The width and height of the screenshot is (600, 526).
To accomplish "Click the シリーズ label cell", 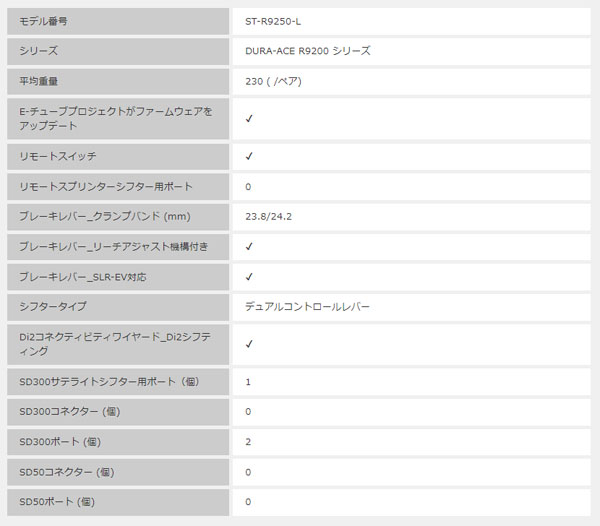I will tap(118, 51).
